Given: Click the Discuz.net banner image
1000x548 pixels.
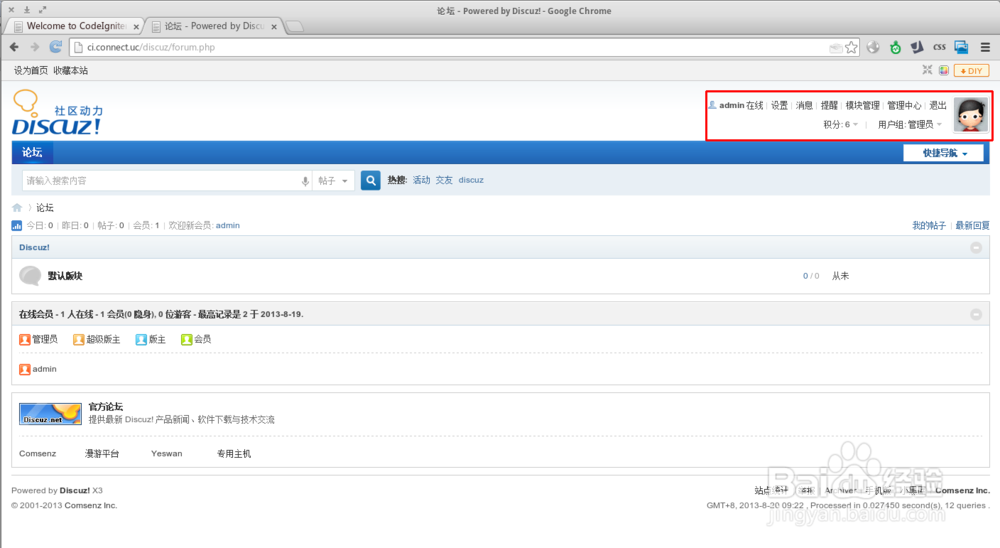Looking at the screenshot, I should [50, 413].
